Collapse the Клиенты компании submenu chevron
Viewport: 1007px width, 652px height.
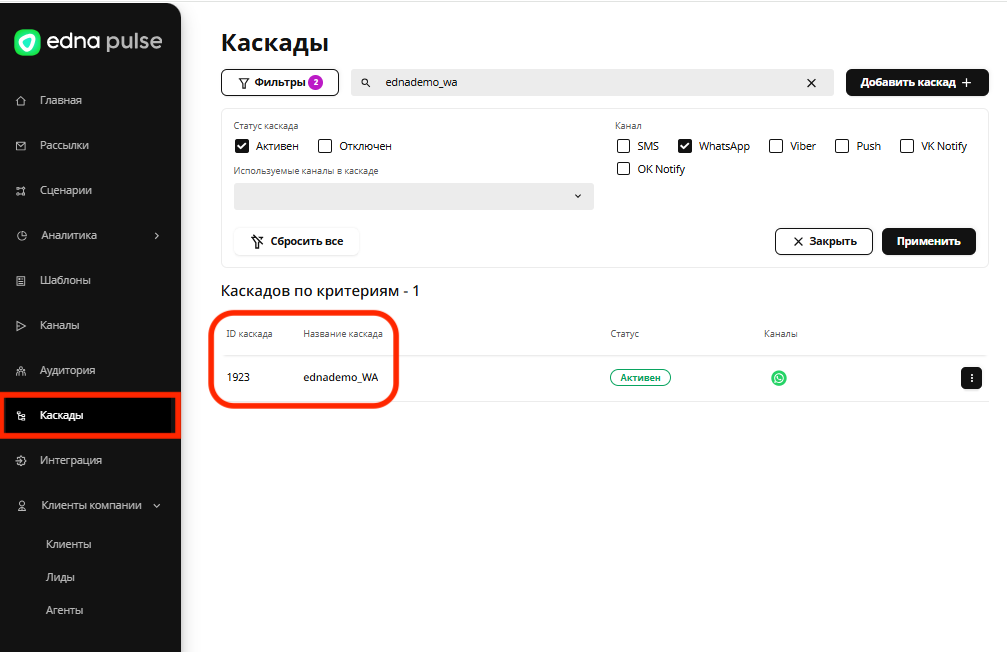(x=157, y=506)
